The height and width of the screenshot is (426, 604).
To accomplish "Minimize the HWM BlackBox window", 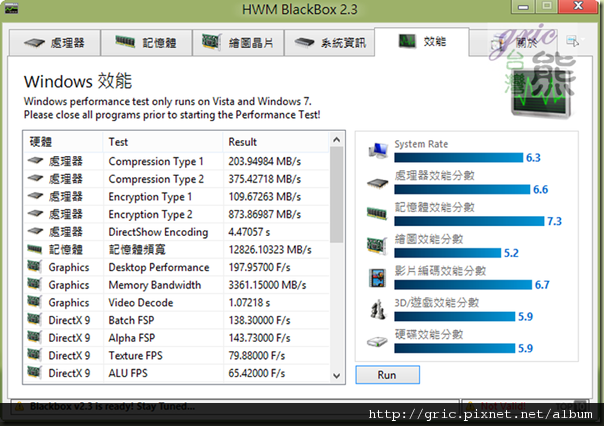I will (523, 7).
